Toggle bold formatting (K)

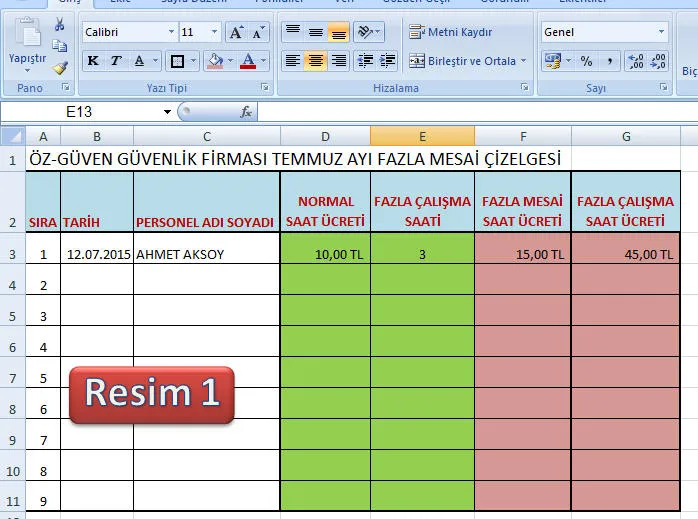[x=93, y=62]
